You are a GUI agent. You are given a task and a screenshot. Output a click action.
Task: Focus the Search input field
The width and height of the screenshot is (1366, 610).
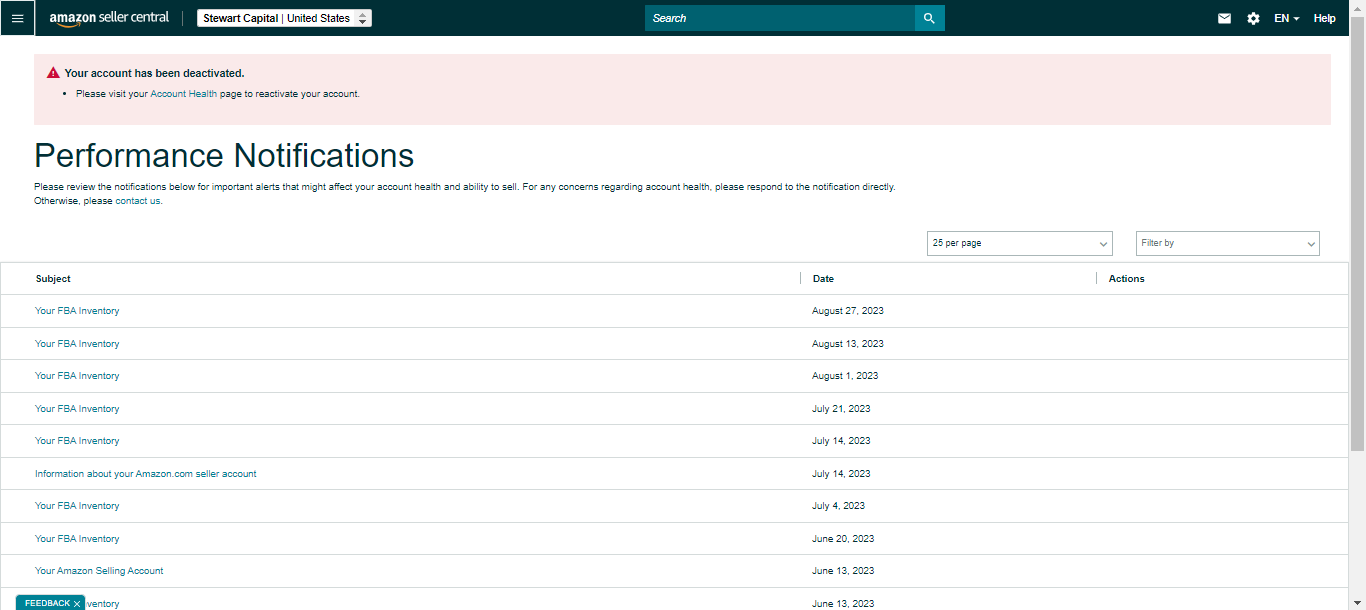[x=780, y=18]
